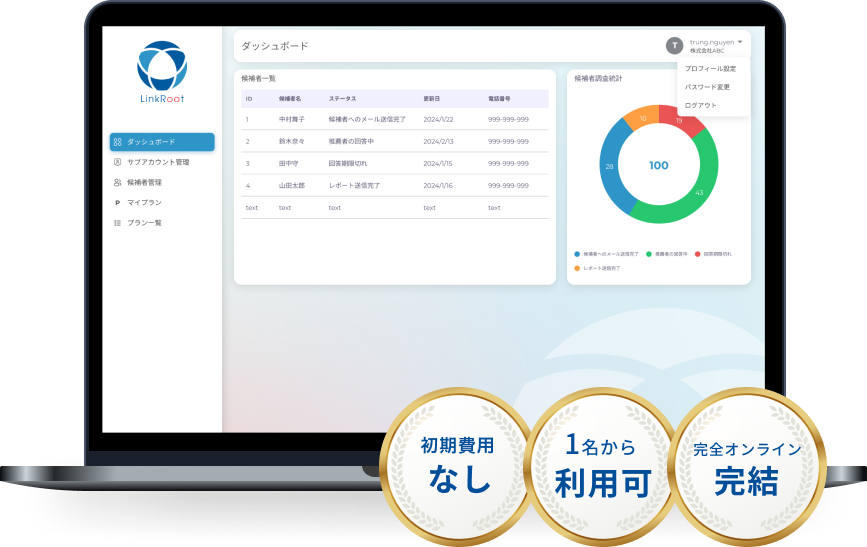Go to 候補者管理 in the sidebar
This screenshot has height=547, width=867.
pos(144,182)
